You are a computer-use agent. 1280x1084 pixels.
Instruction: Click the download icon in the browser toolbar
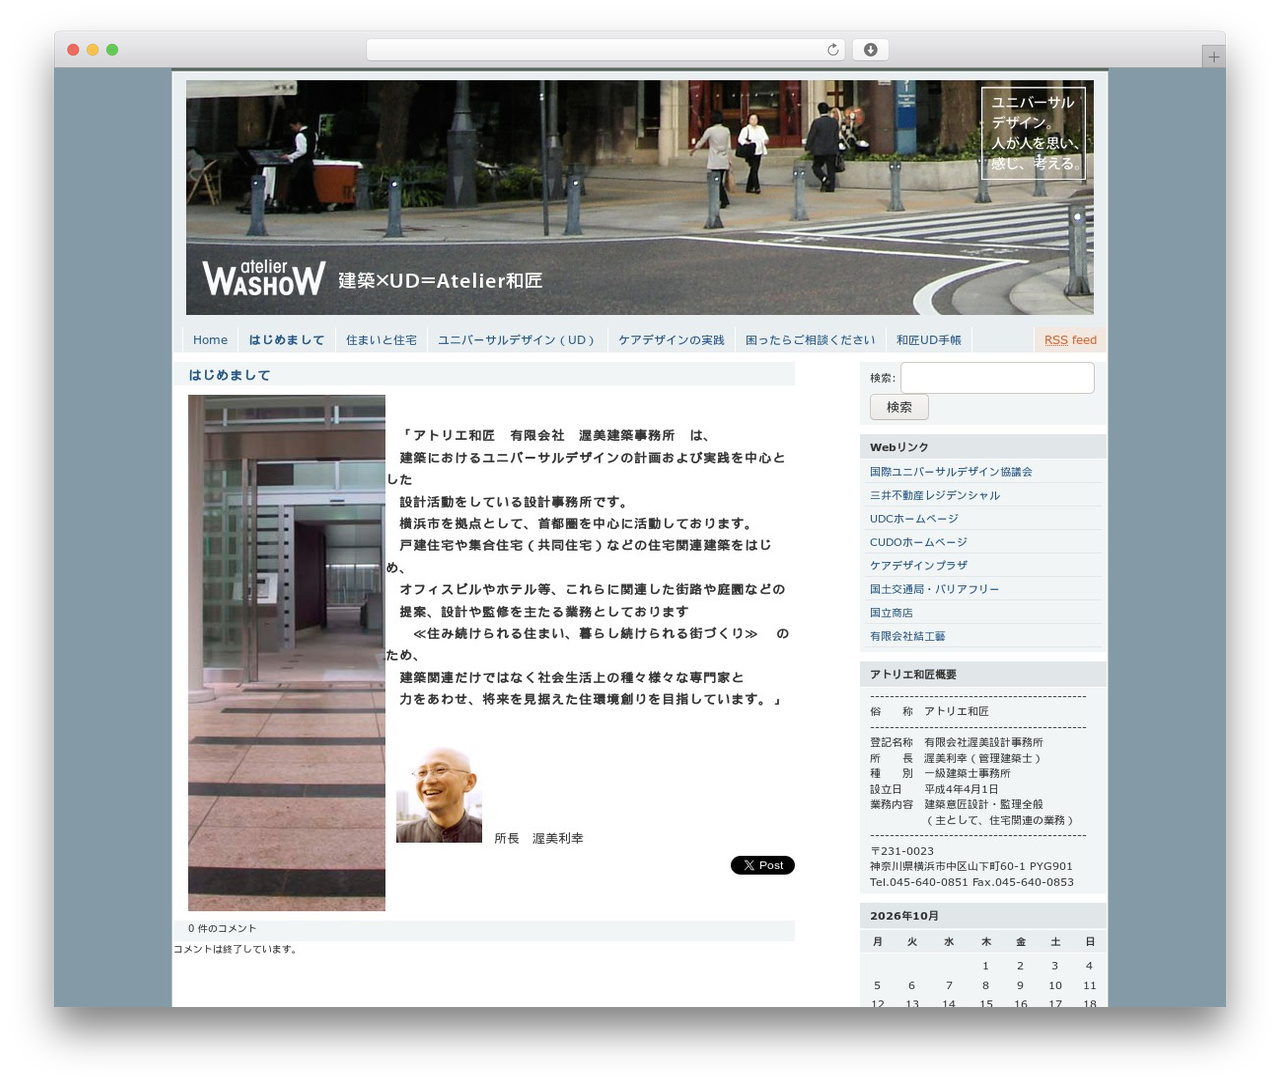pyautogui.click(x=870, y=50)
